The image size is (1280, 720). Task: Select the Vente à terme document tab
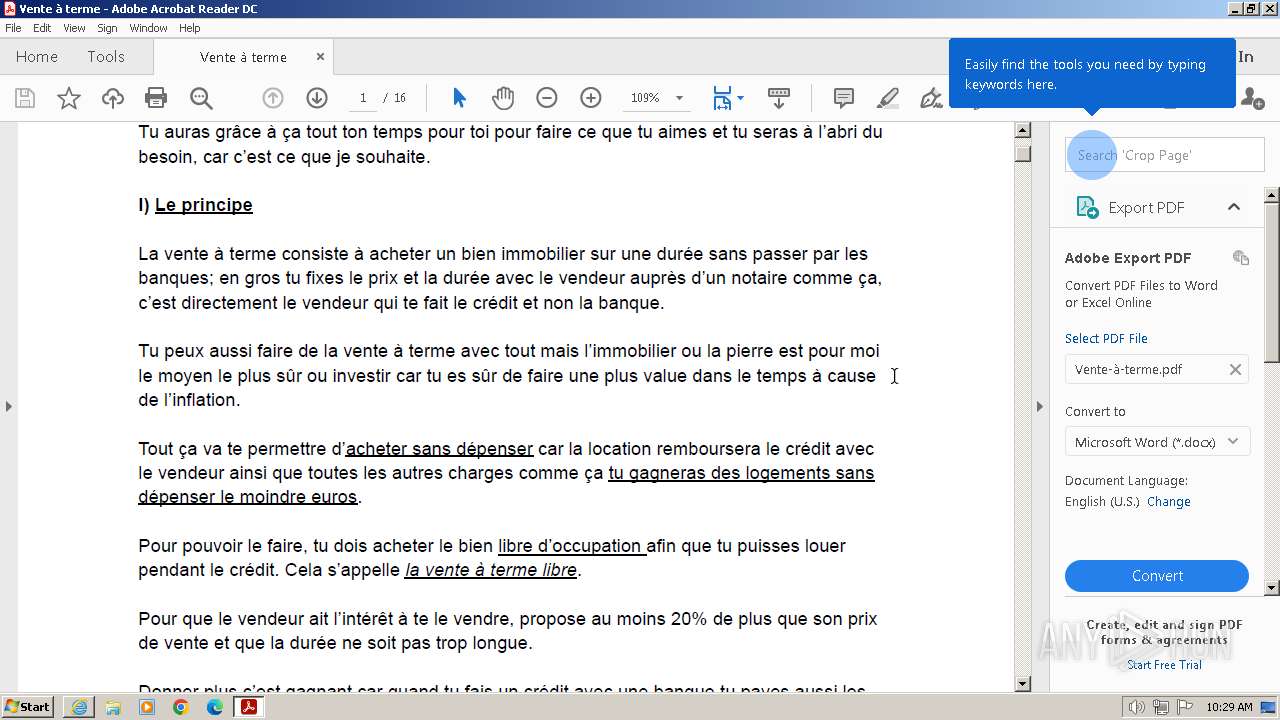(243, 57)
